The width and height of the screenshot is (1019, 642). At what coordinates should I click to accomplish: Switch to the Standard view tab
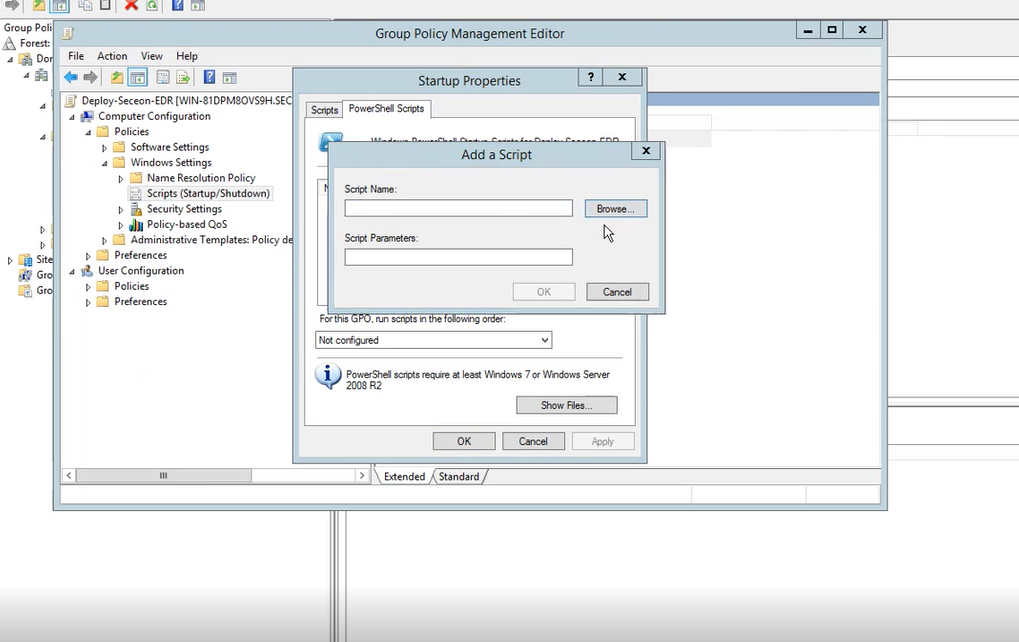point(458,476)
